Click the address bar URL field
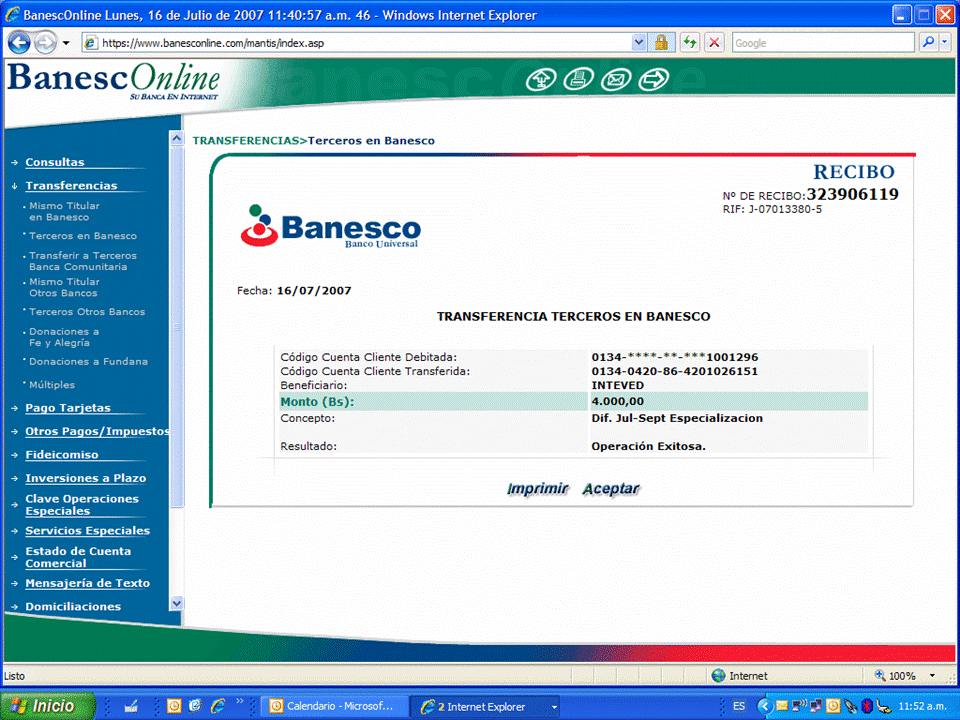The height and width of the screenshot is (720, 960). click(x=356, y=43)
